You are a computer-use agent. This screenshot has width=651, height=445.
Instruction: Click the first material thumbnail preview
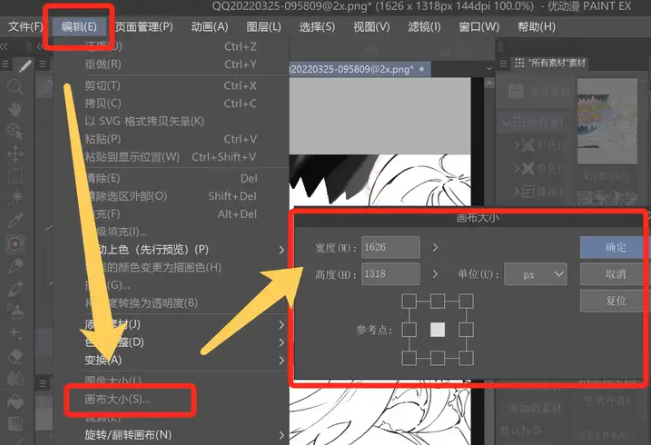coord(607,121)
